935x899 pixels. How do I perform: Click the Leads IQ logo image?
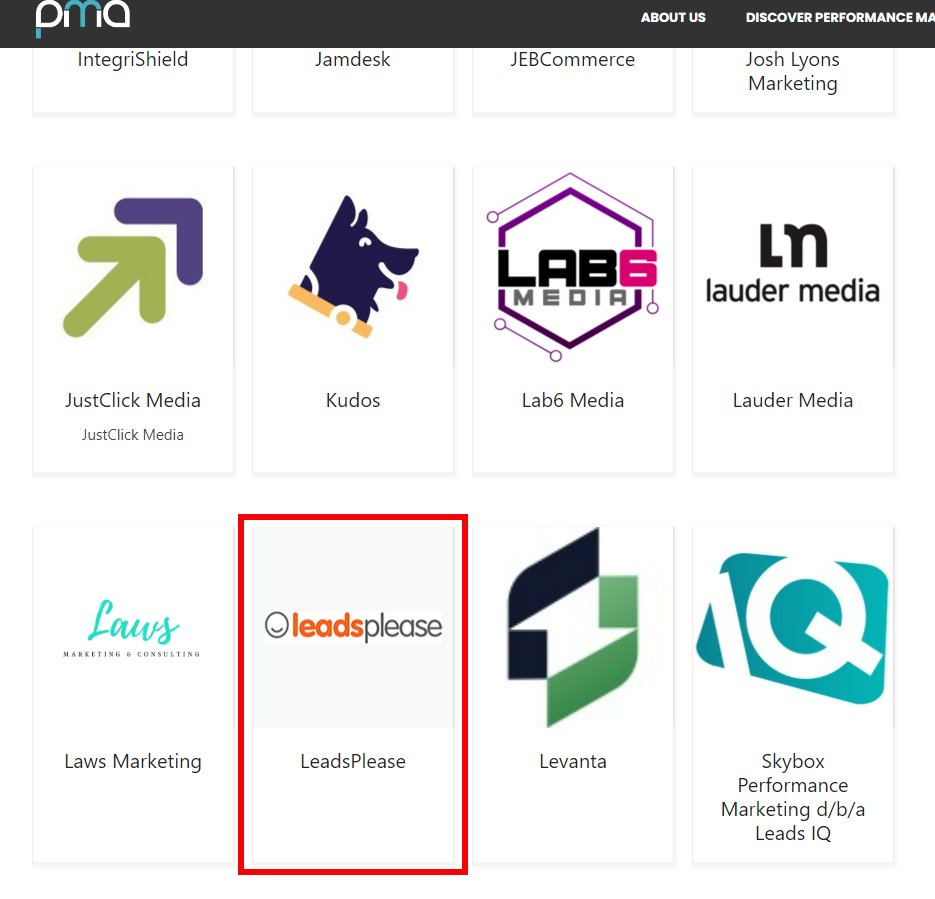[x=792, y=628]
